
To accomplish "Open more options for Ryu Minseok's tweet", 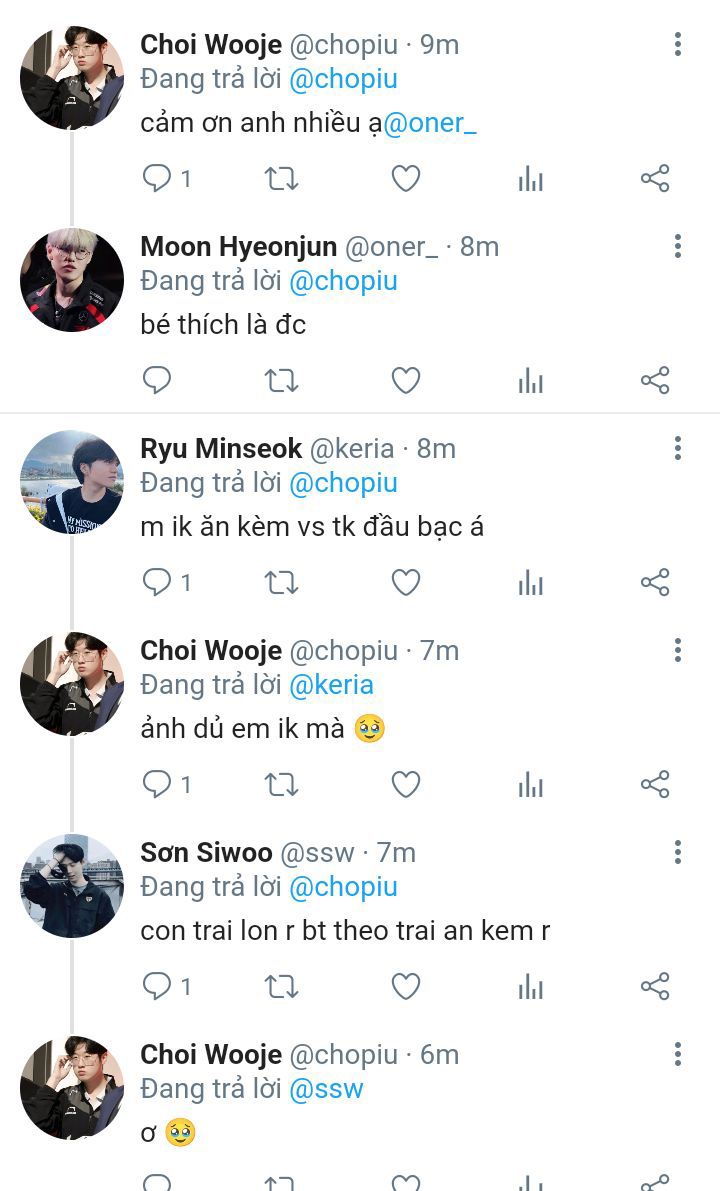I will tap(678, 448).
